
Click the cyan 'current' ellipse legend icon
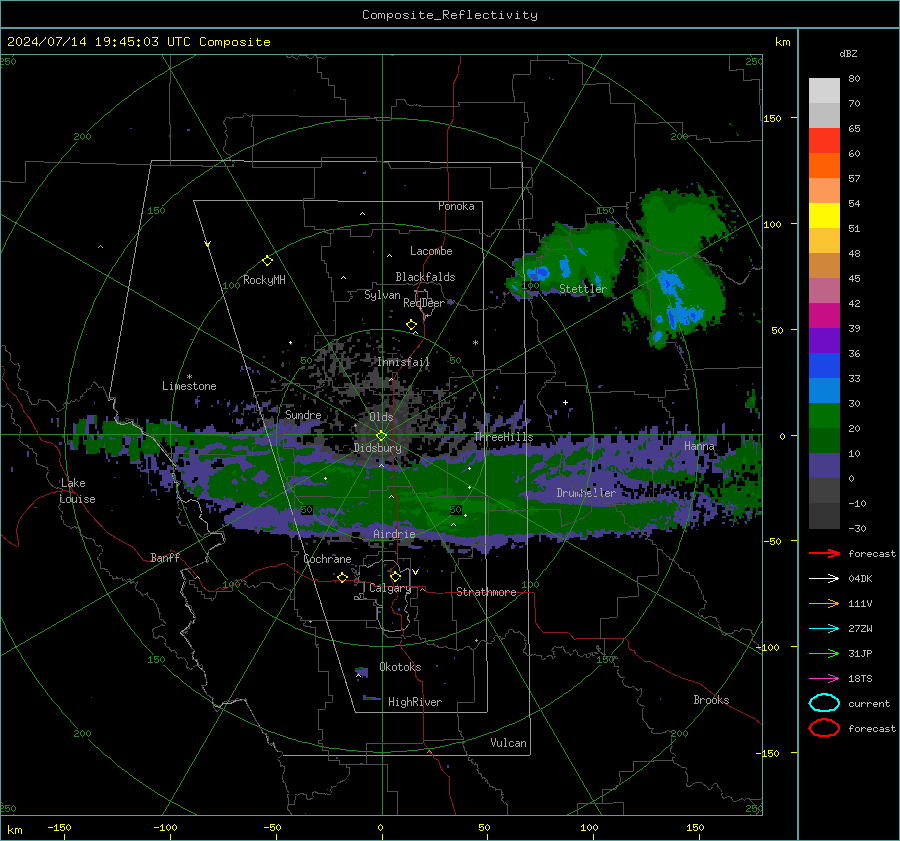pyautogui.click(x=824, y=703)
